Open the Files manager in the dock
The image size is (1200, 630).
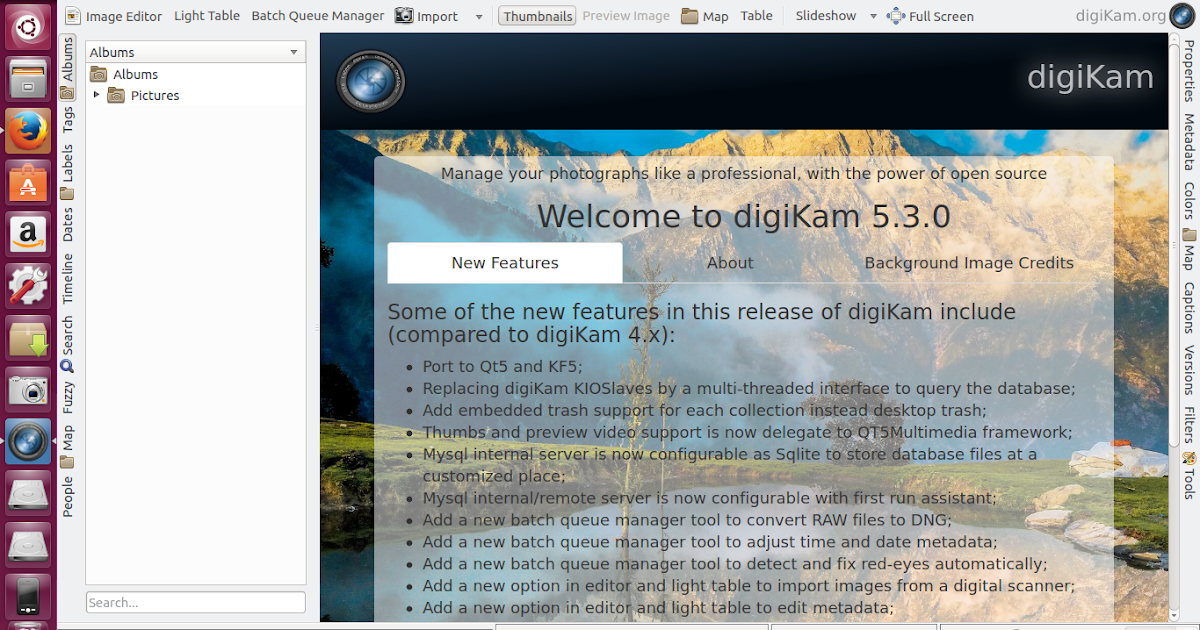[x=28, y=80]
